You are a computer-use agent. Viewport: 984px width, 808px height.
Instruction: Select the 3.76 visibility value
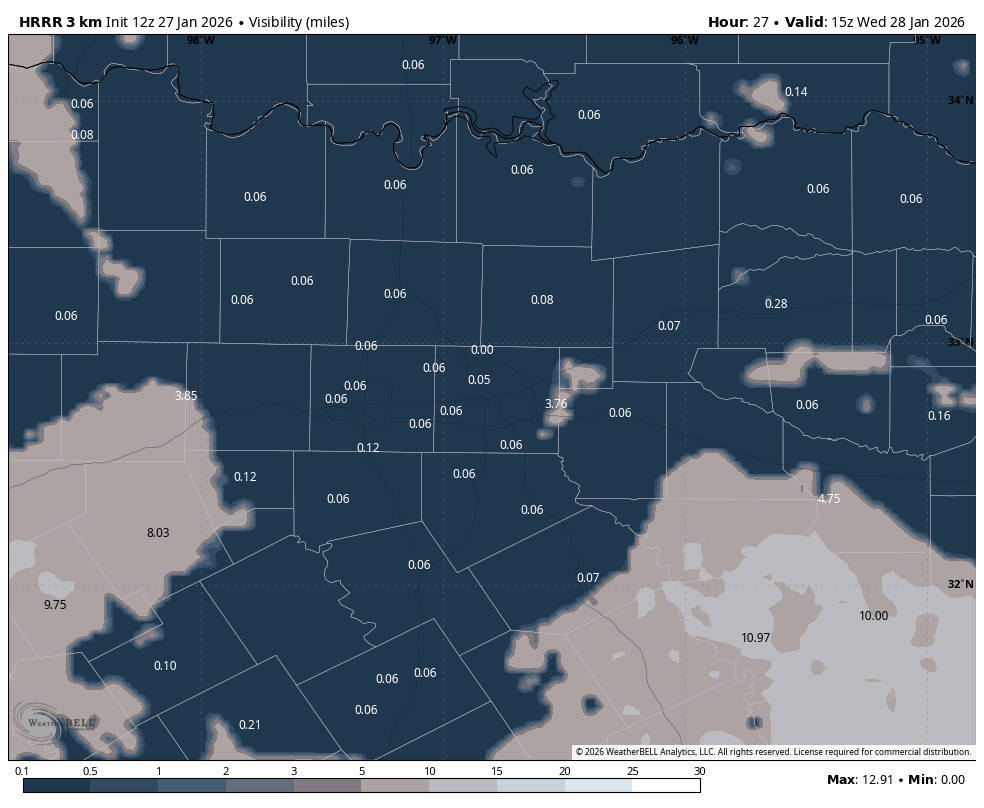[x=556, y=404]
